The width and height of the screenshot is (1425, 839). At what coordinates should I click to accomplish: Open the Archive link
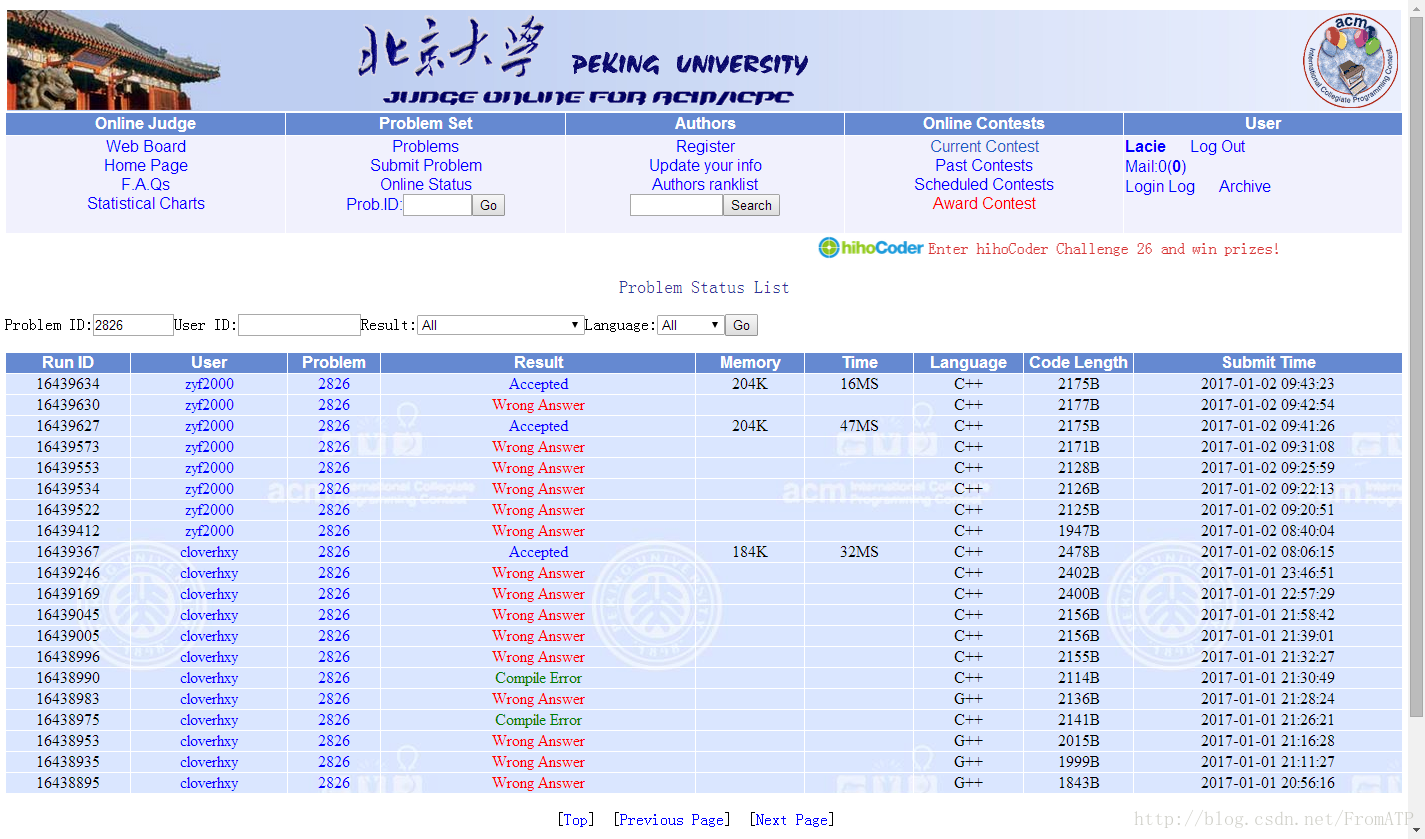(x=1245, y=186)
